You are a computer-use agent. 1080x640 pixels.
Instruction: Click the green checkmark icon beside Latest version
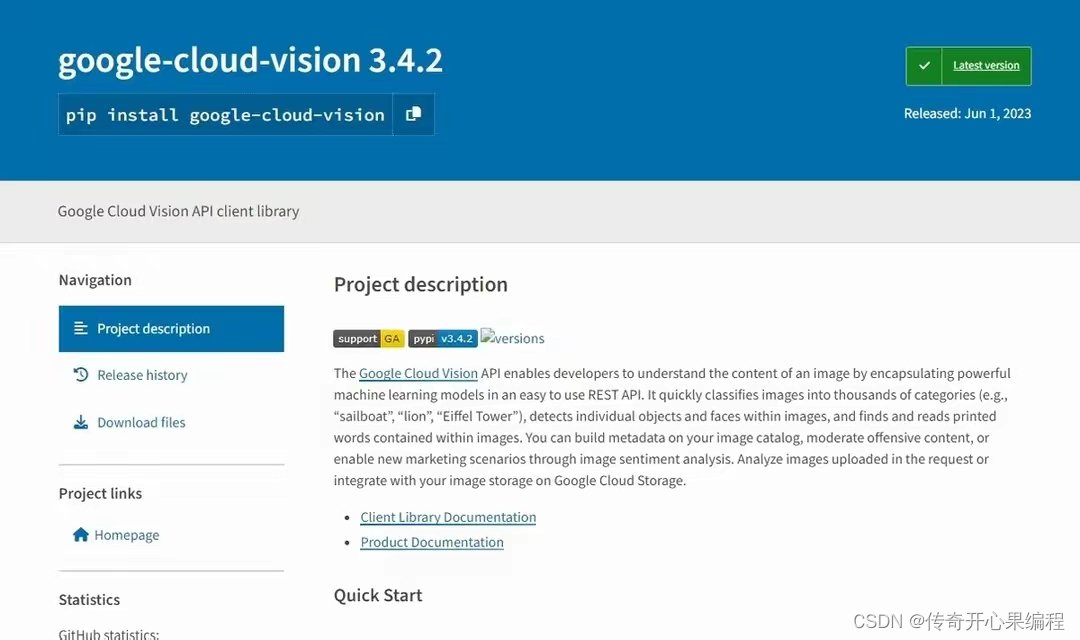(924, 66)
